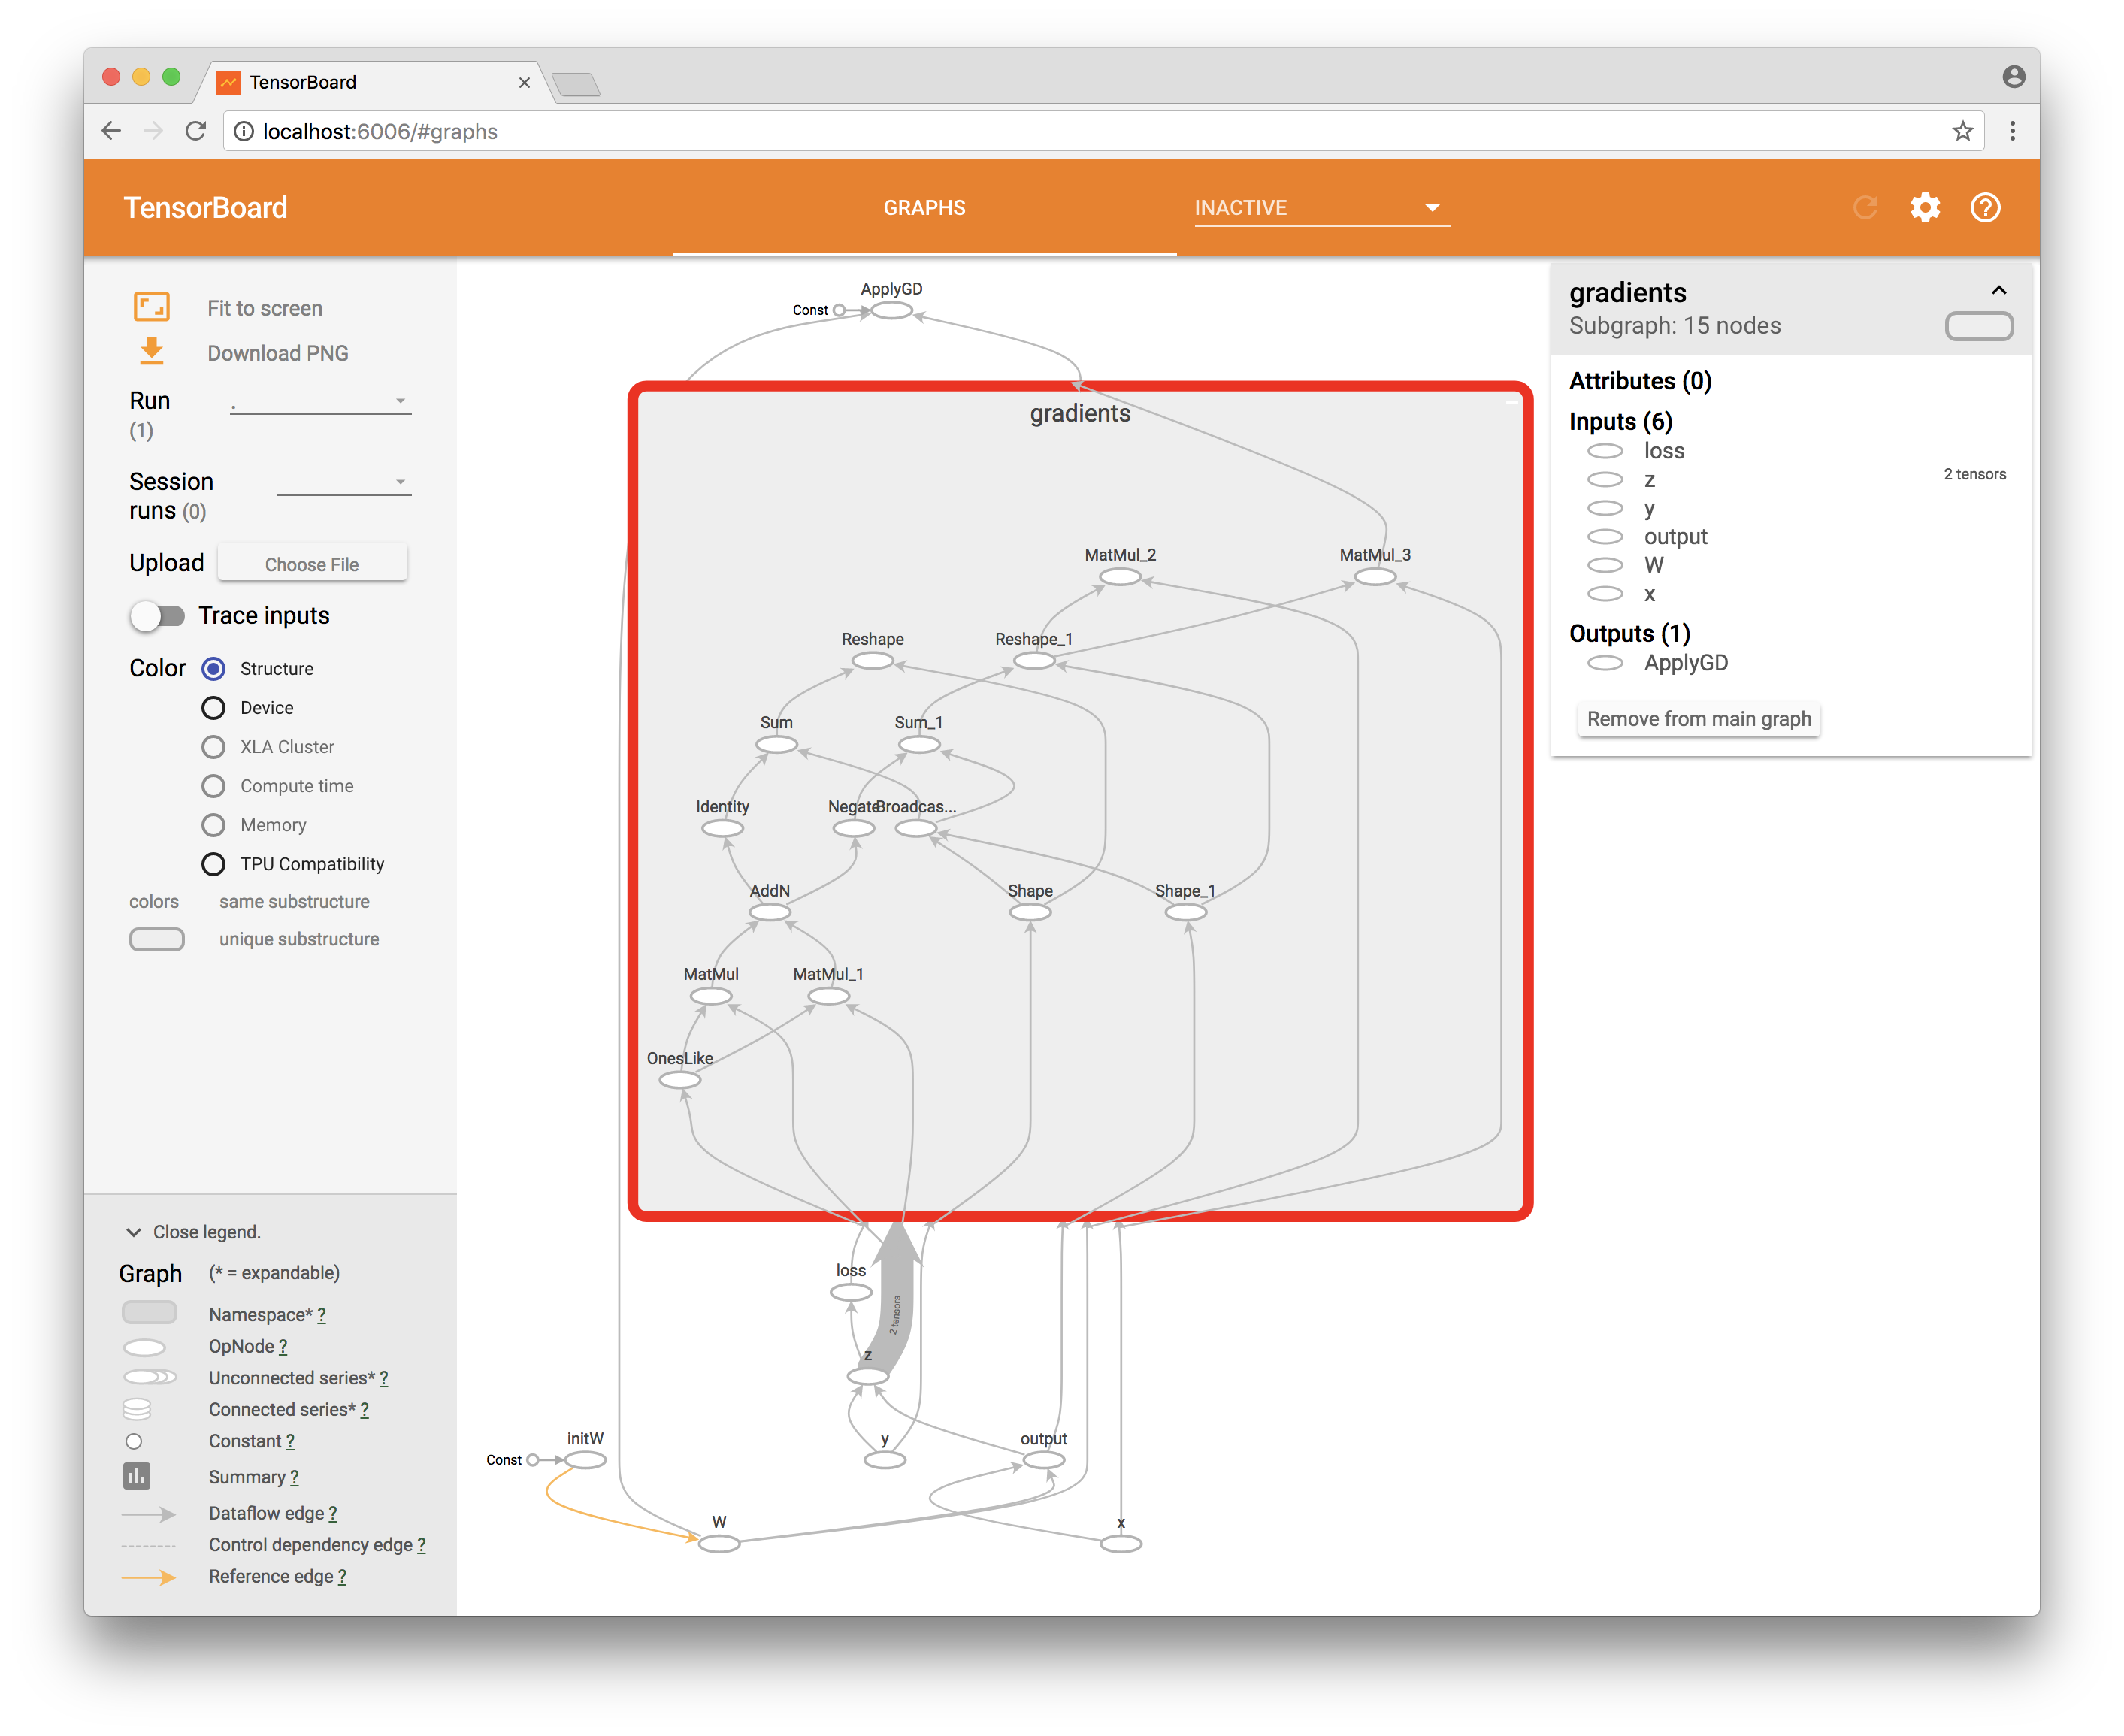Click the browser reload icon
The image size is (2124, 1736).
(x=196, y=131)
